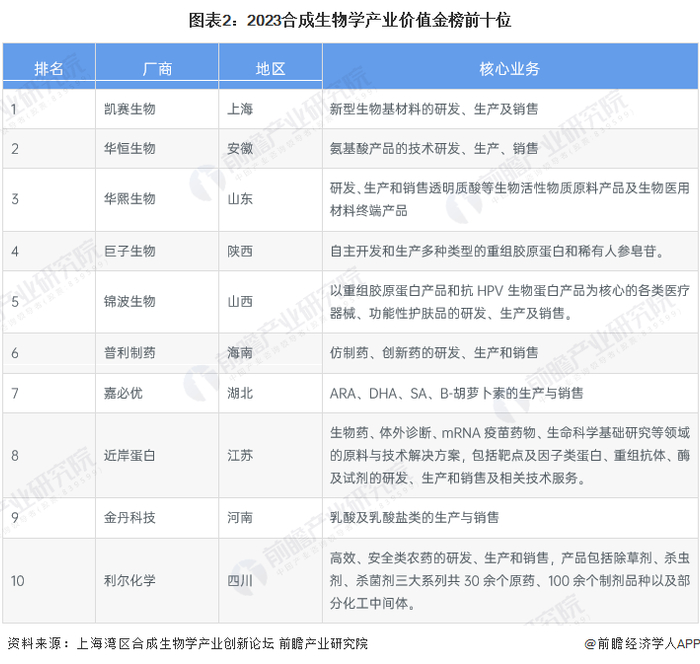The height and width of the screenshot is (664, 700).
Task: Click the text '材料终端产品'
Action: tap(369, 210)
